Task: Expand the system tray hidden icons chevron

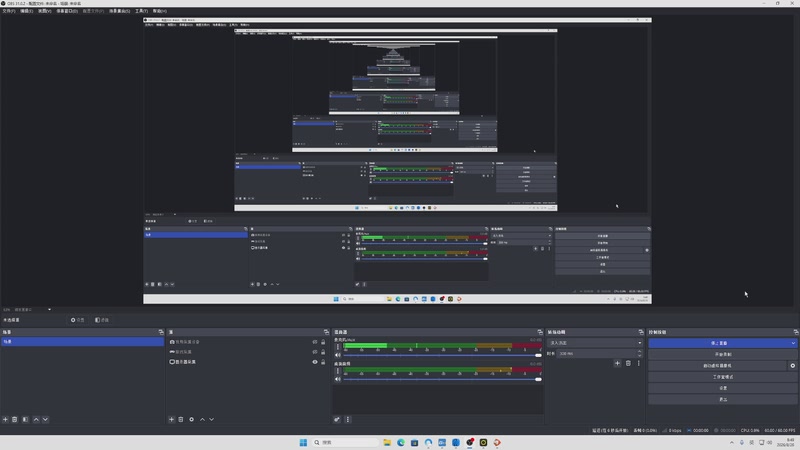Action: 732,442
